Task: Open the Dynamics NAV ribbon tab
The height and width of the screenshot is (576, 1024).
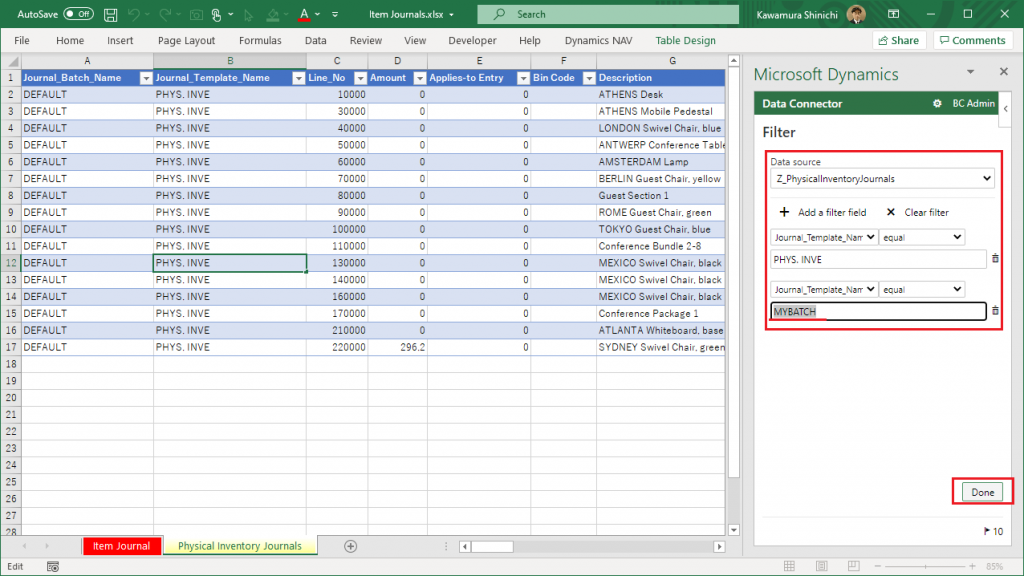Action: (x=598, y=40)
